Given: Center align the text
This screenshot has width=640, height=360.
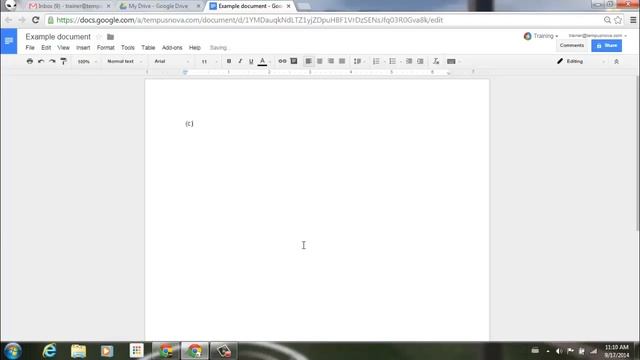Looking at the screenshot, I should coord(320,61).
